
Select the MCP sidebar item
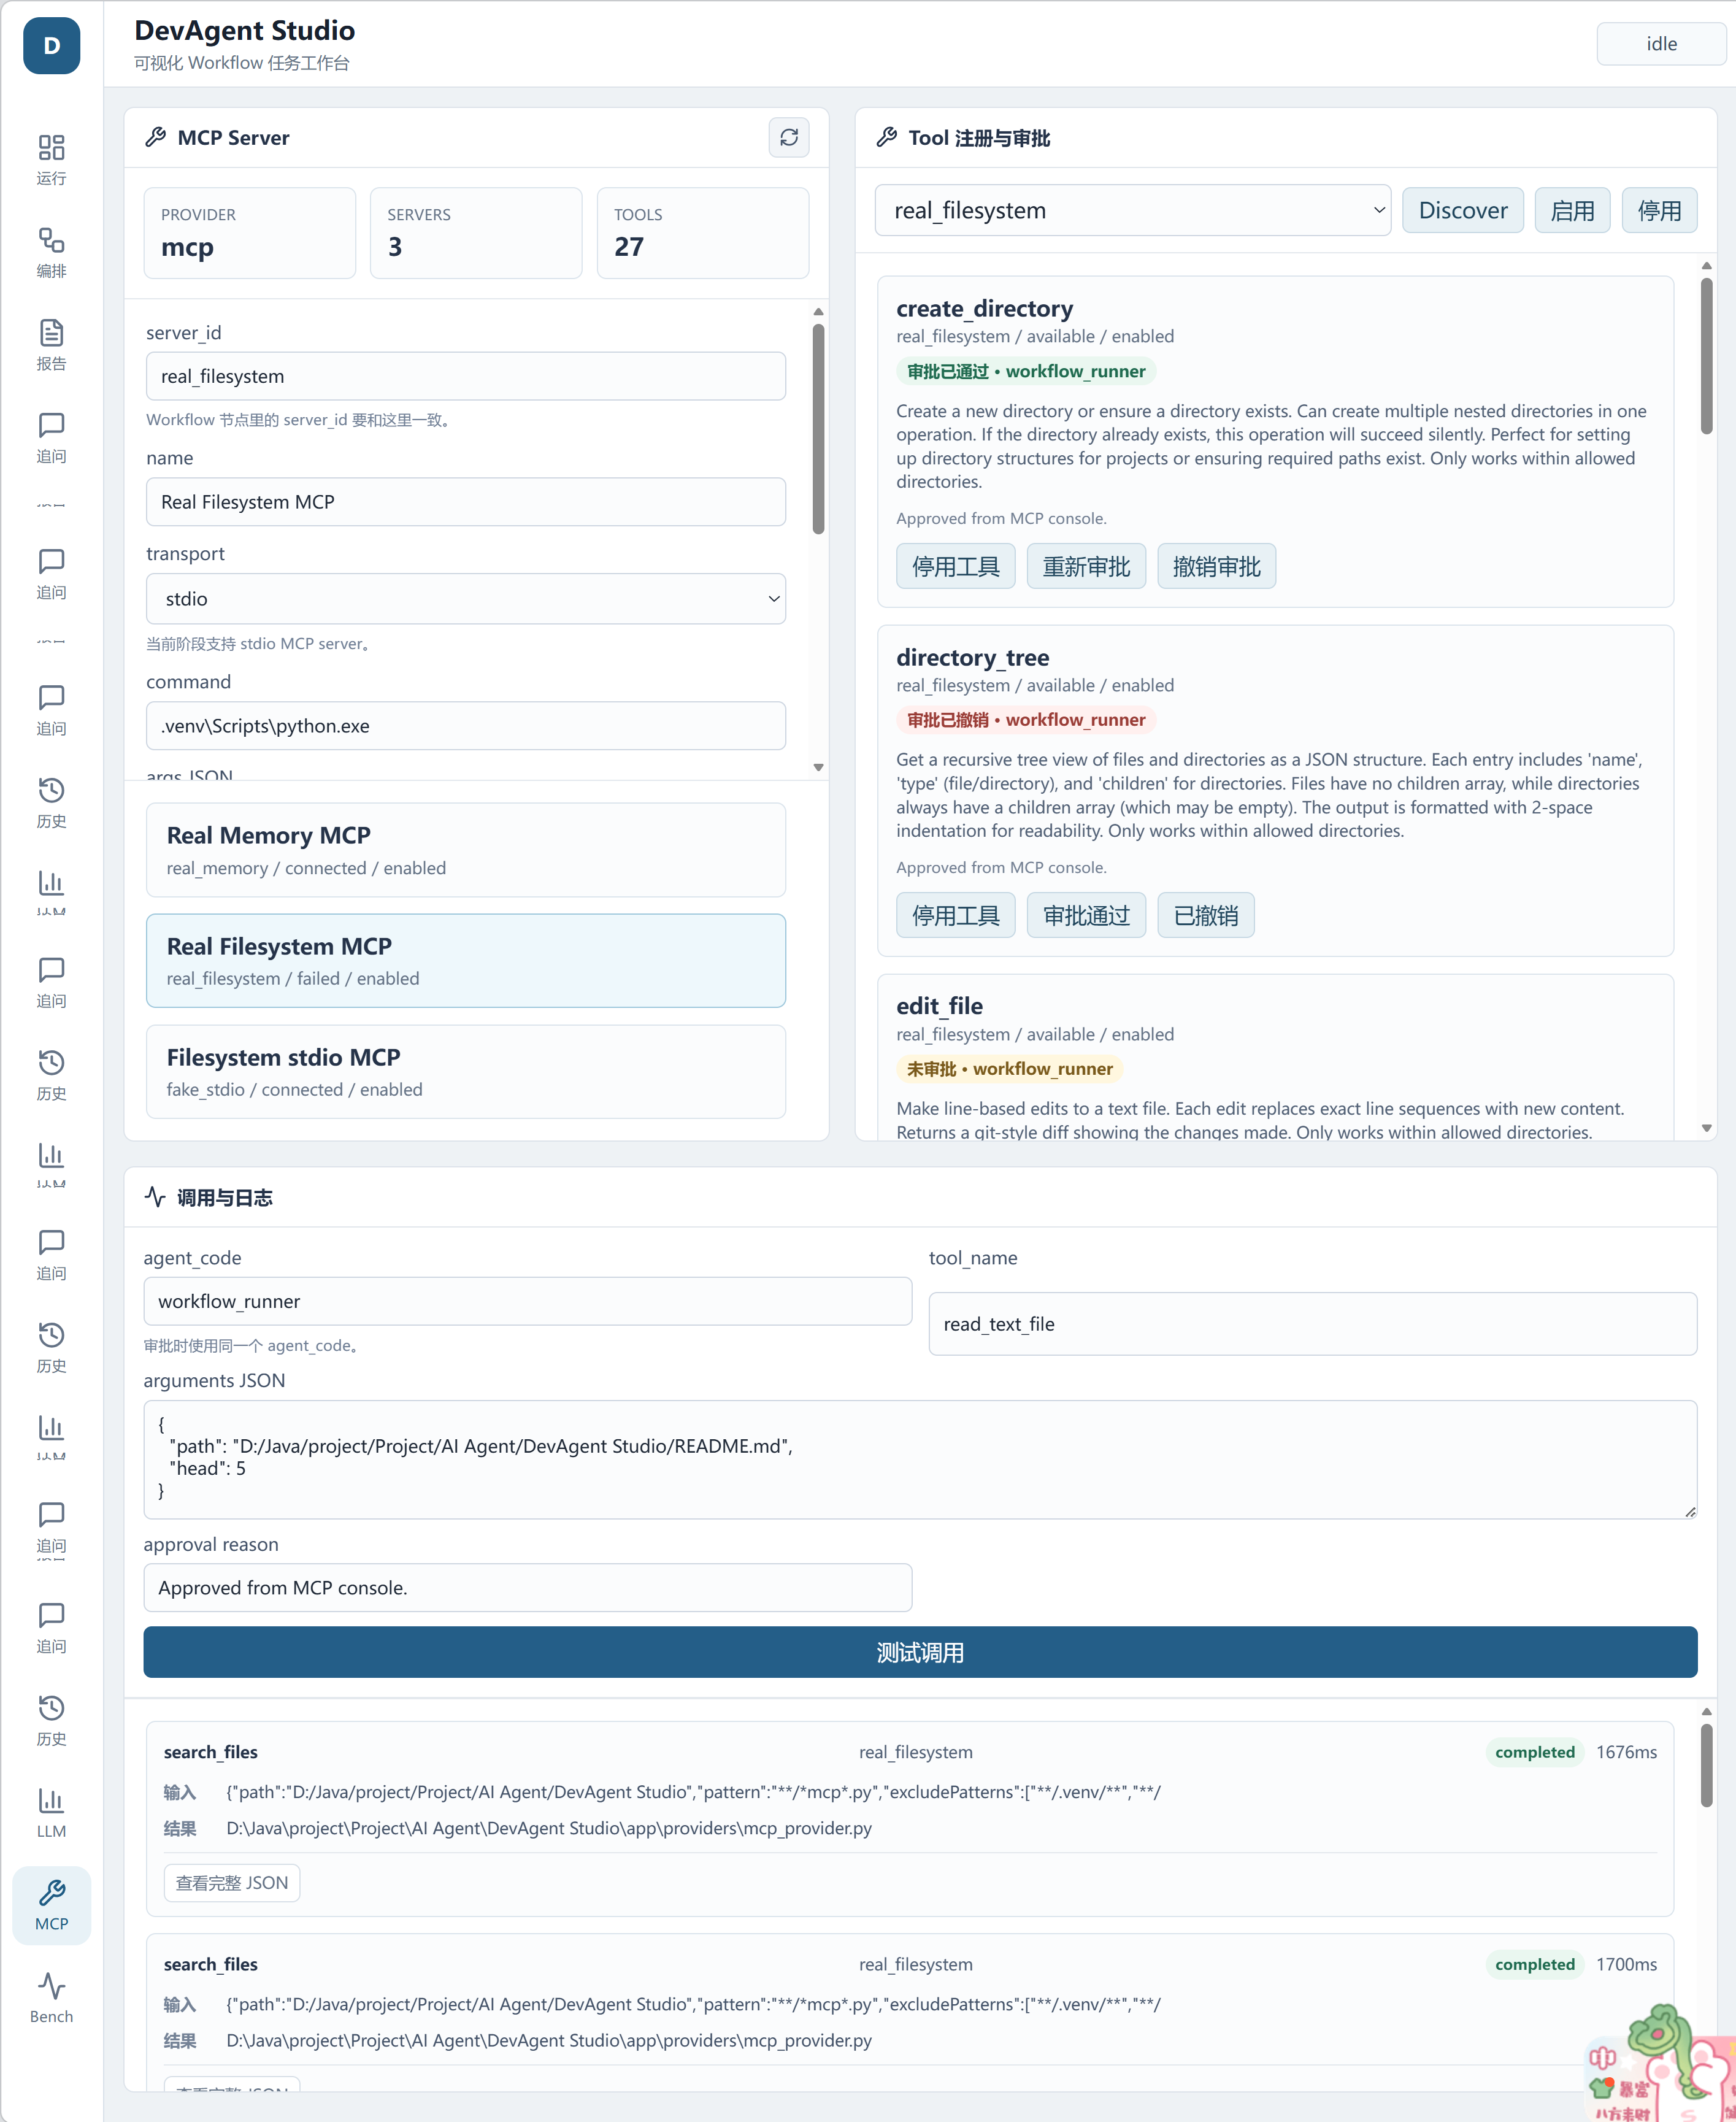tap(51, 1905)
